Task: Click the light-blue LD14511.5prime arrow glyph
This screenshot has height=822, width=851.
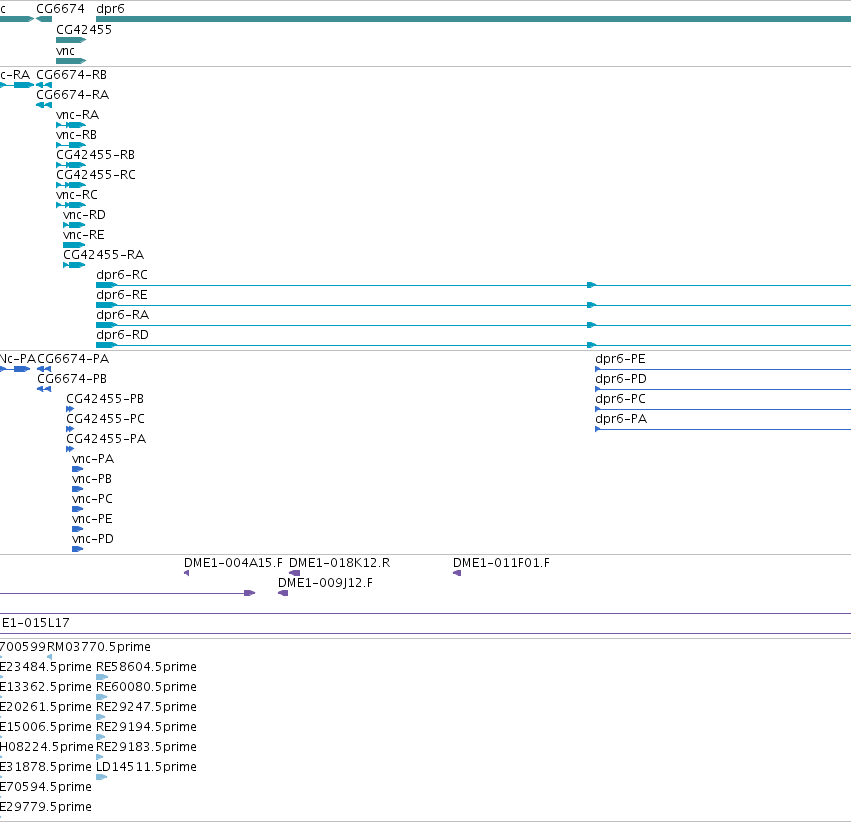Action: point(101,778)
